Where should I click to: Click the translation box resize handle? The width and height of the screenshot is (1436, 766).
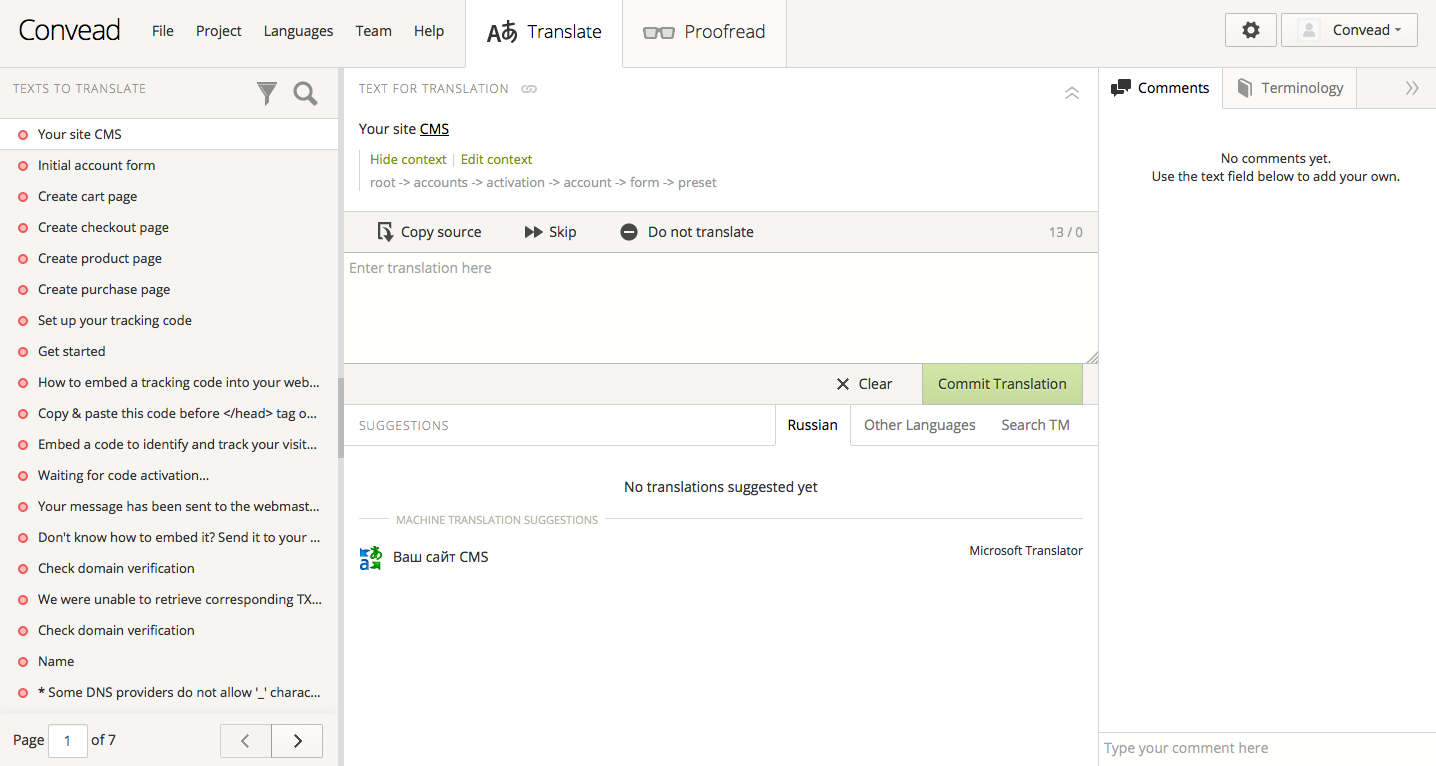pyautogui.click(x=1091, y=357)
